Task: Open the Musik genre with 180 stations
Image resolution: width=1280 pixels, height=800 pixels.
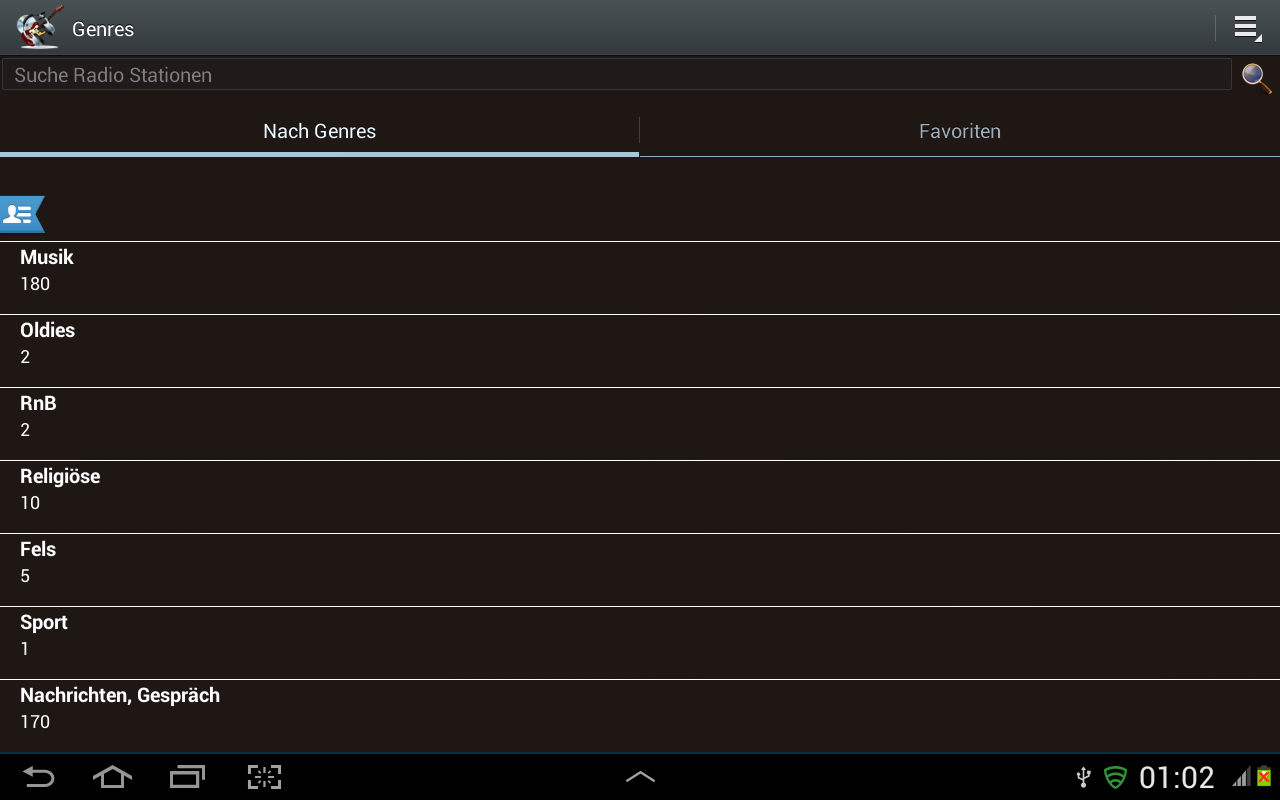Action: coord(640,278)
